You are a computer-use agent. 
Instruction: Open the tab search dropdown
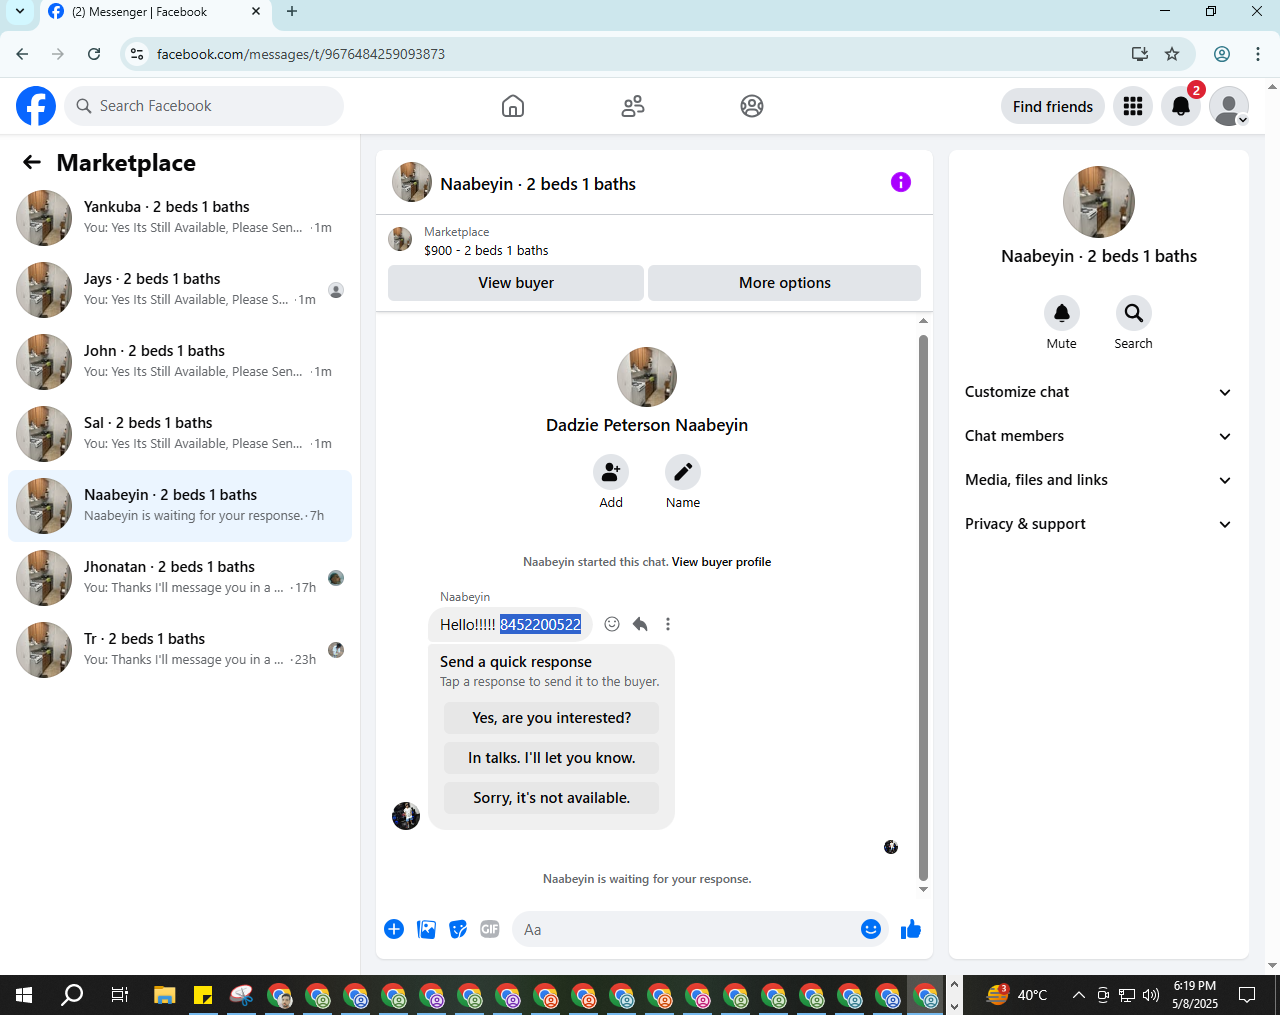(19, 12)
